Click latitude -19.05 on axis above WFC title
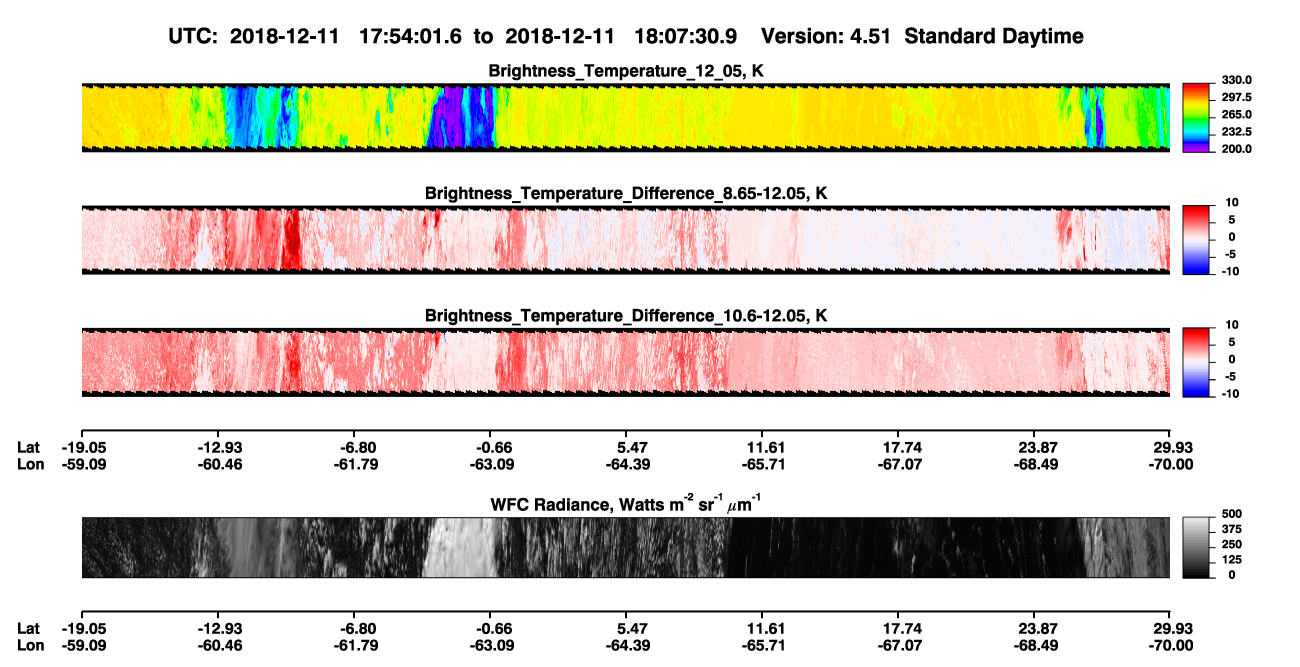1300x667 pixels. tap(84, 447)
